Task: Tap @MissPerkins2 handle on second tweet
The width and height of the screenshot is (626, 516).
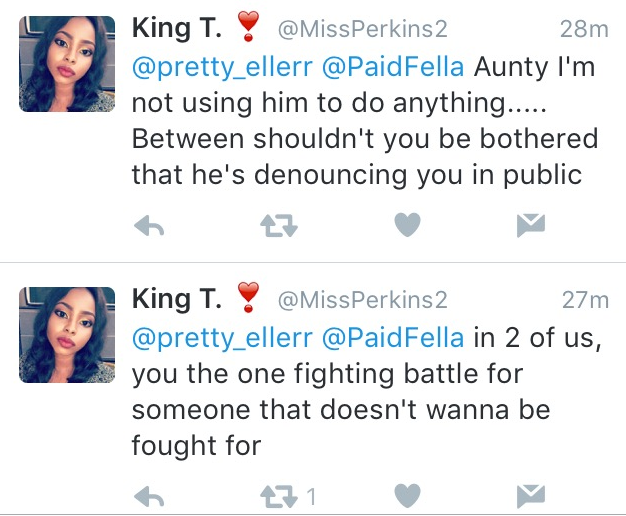Action: (x=361, y=300)
